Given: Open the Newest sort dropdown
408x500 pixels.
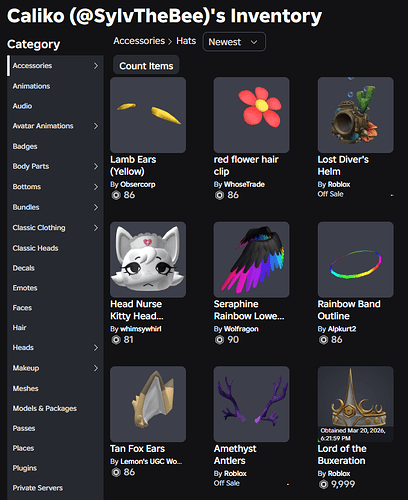Looking at the screenshot, I should 234,42.
